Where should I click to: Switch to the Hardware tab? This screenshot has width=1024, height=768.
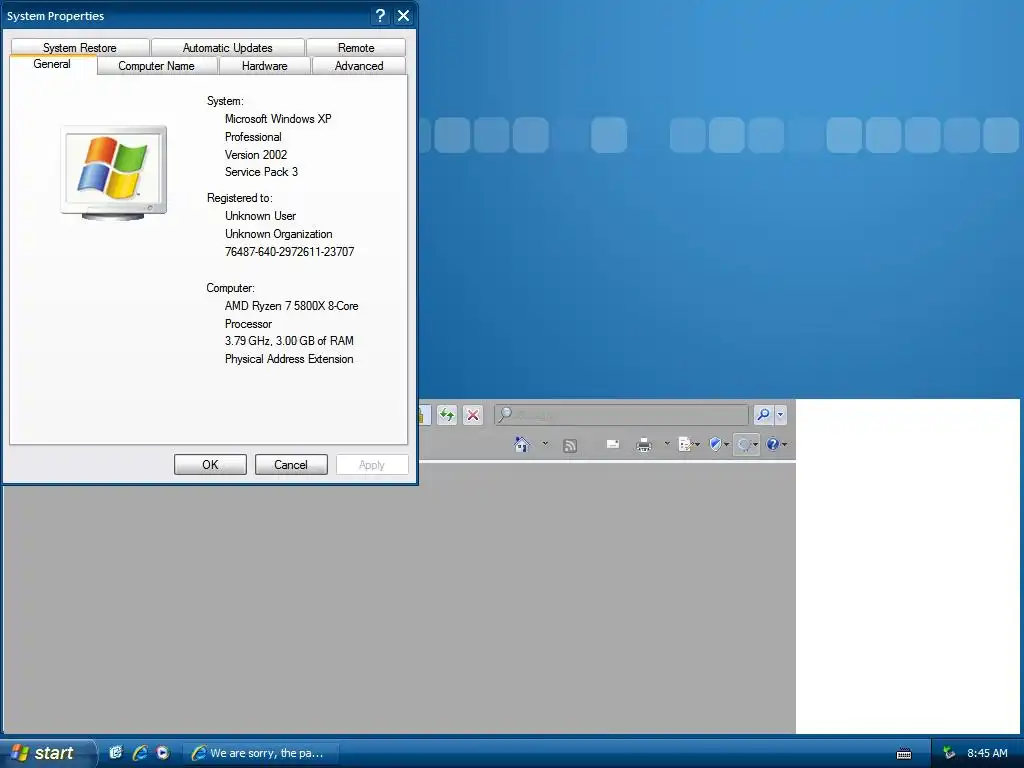(x=264, y=66)
